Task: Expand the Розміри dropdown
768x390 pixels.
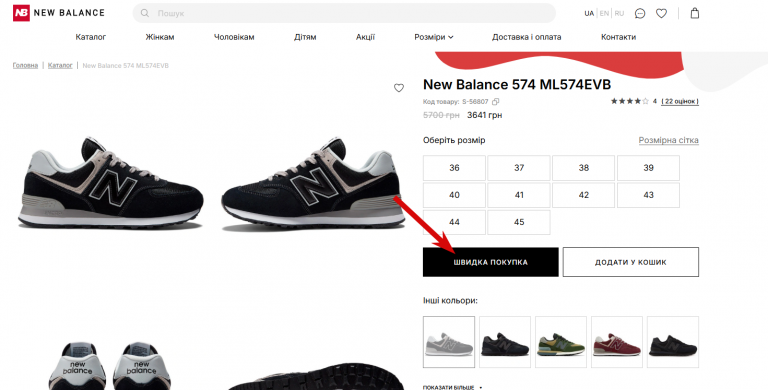Action: tap(434, 37)
